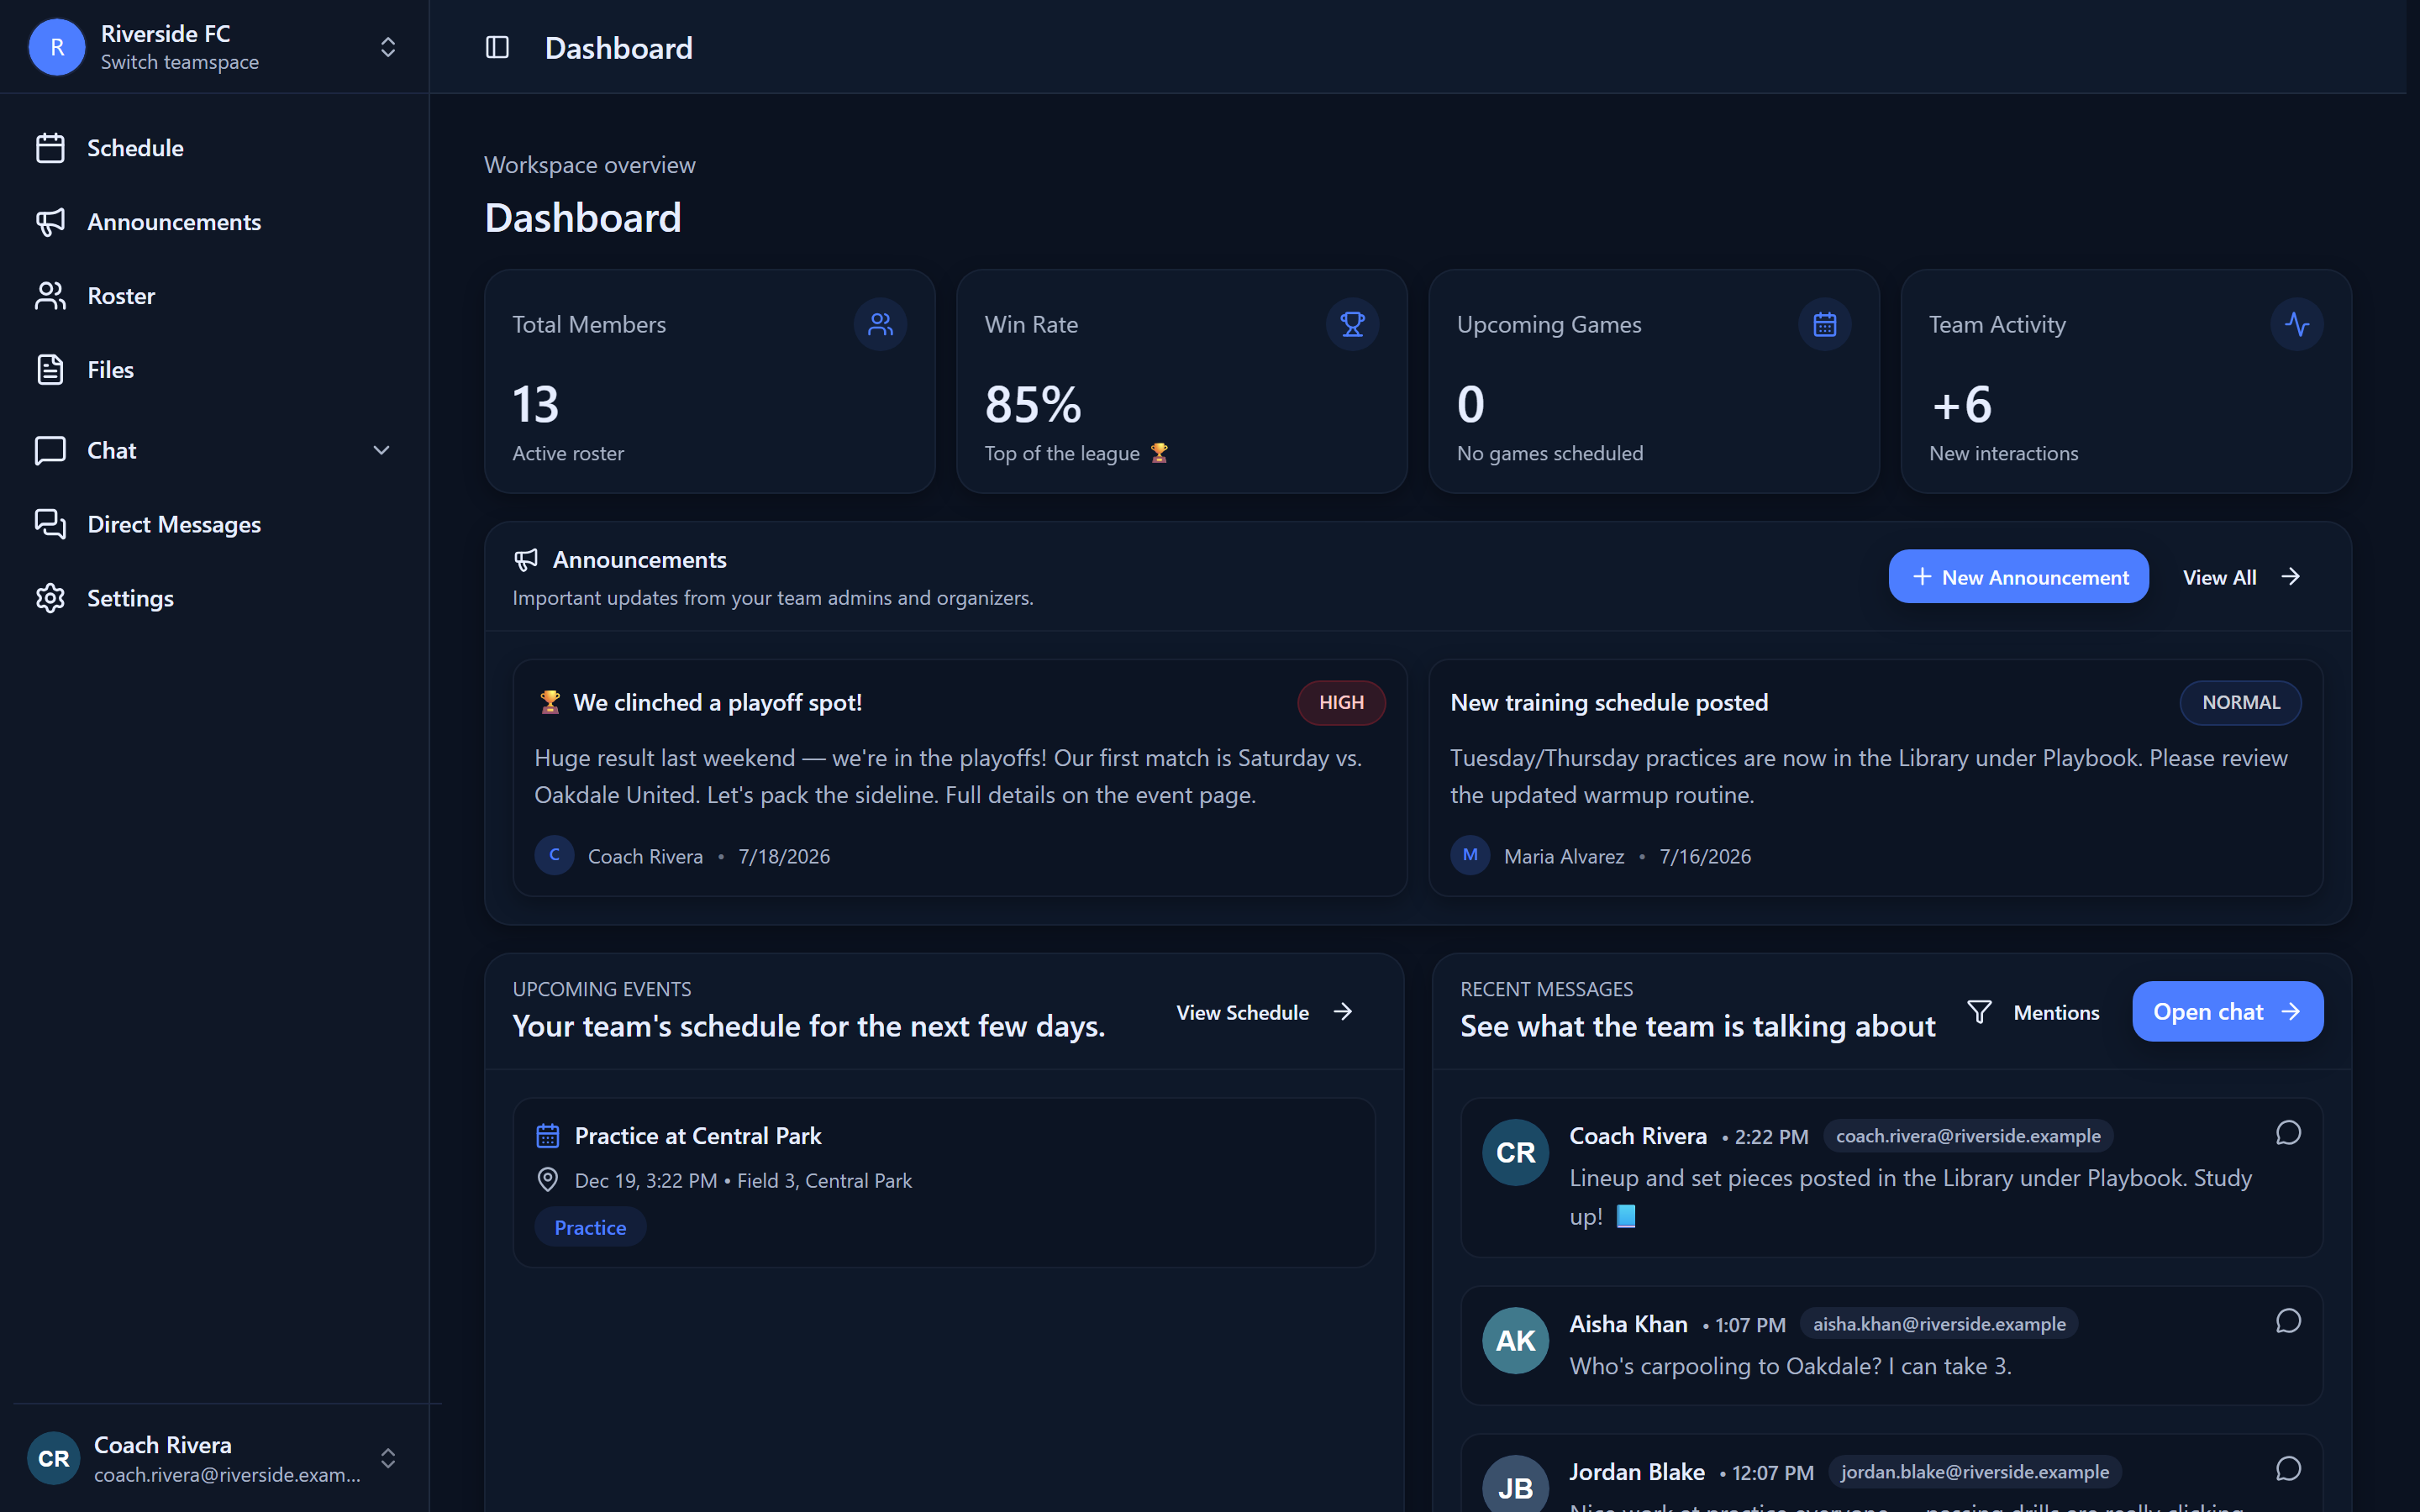Viewport: 2420px width, 1512px height.
Task: Click the Aisha Khan sender name
Action: 1628,1324
